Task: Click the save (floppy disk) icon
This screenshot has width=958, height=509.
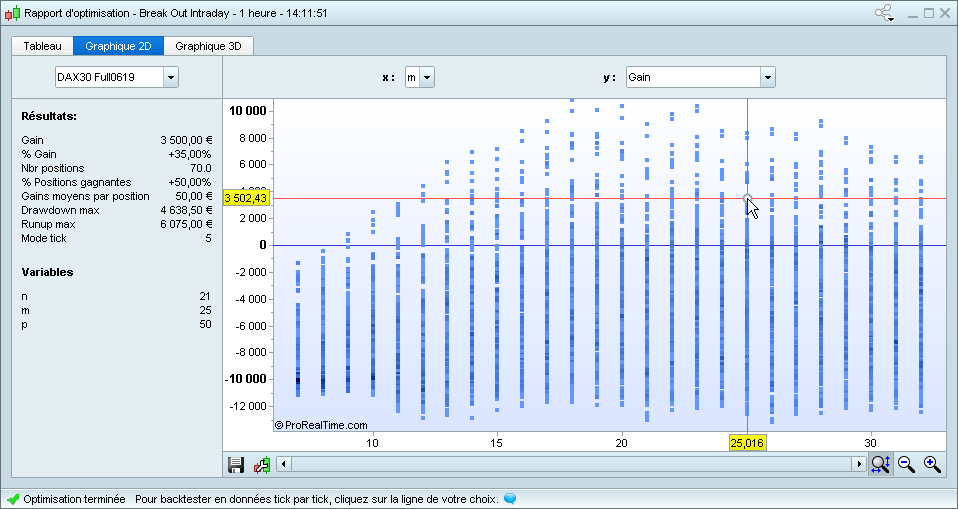Action: tap(236, 464)
